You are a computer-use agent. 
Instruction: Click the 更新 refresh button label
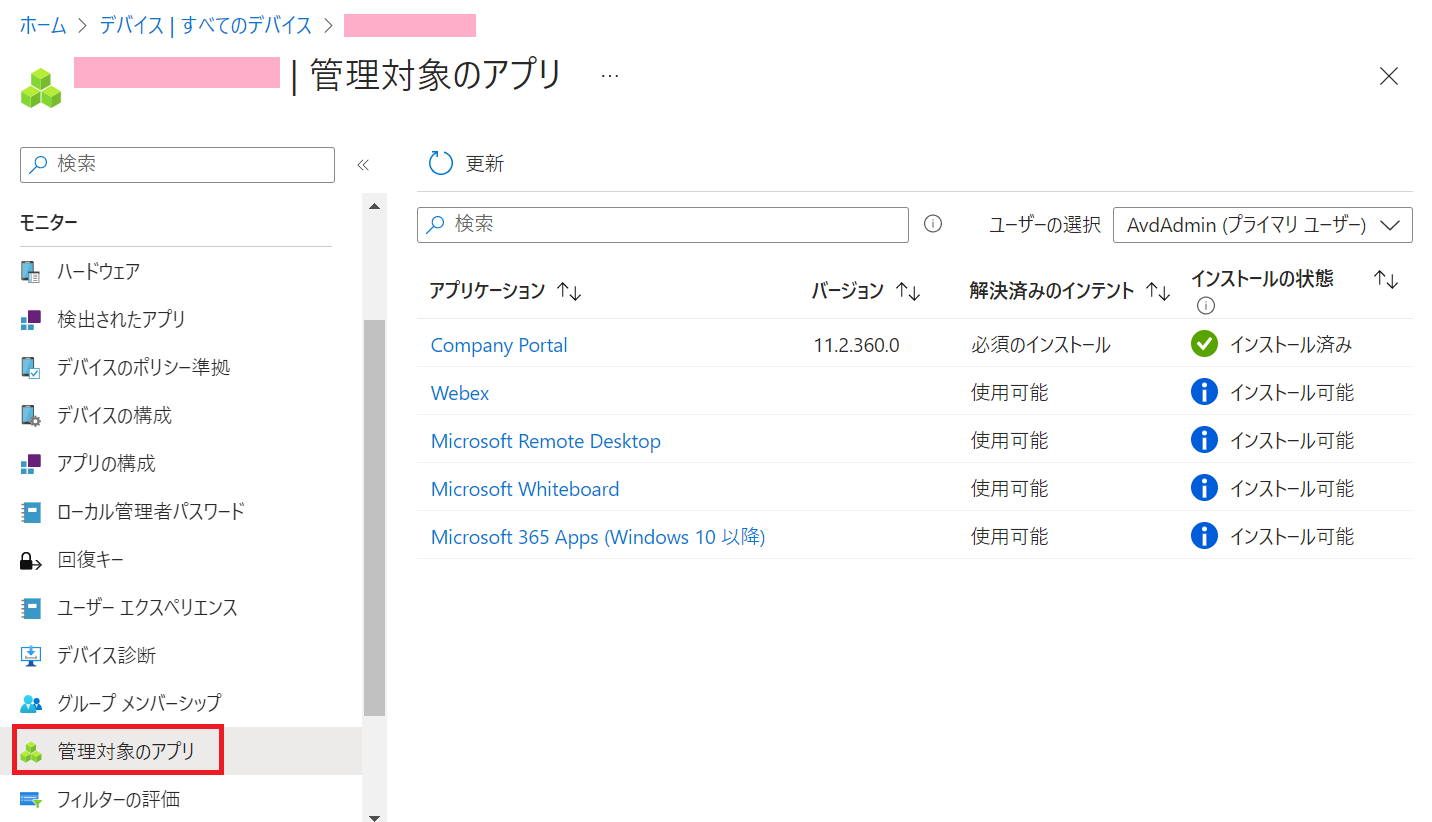click(485, 164)
